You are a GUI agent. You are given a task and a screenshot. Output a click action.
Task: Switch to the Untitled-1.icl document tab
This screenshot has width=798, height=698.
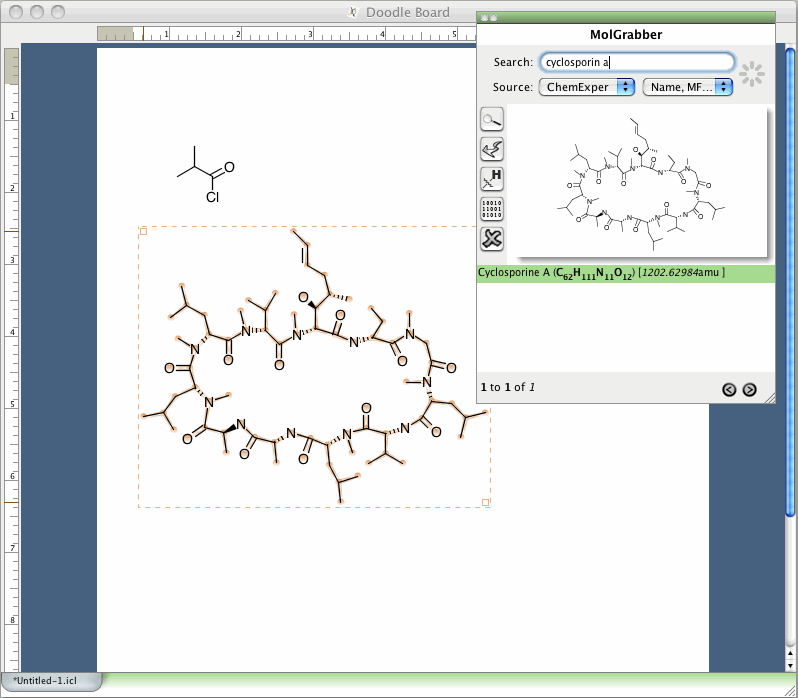(x=50, y=681)
